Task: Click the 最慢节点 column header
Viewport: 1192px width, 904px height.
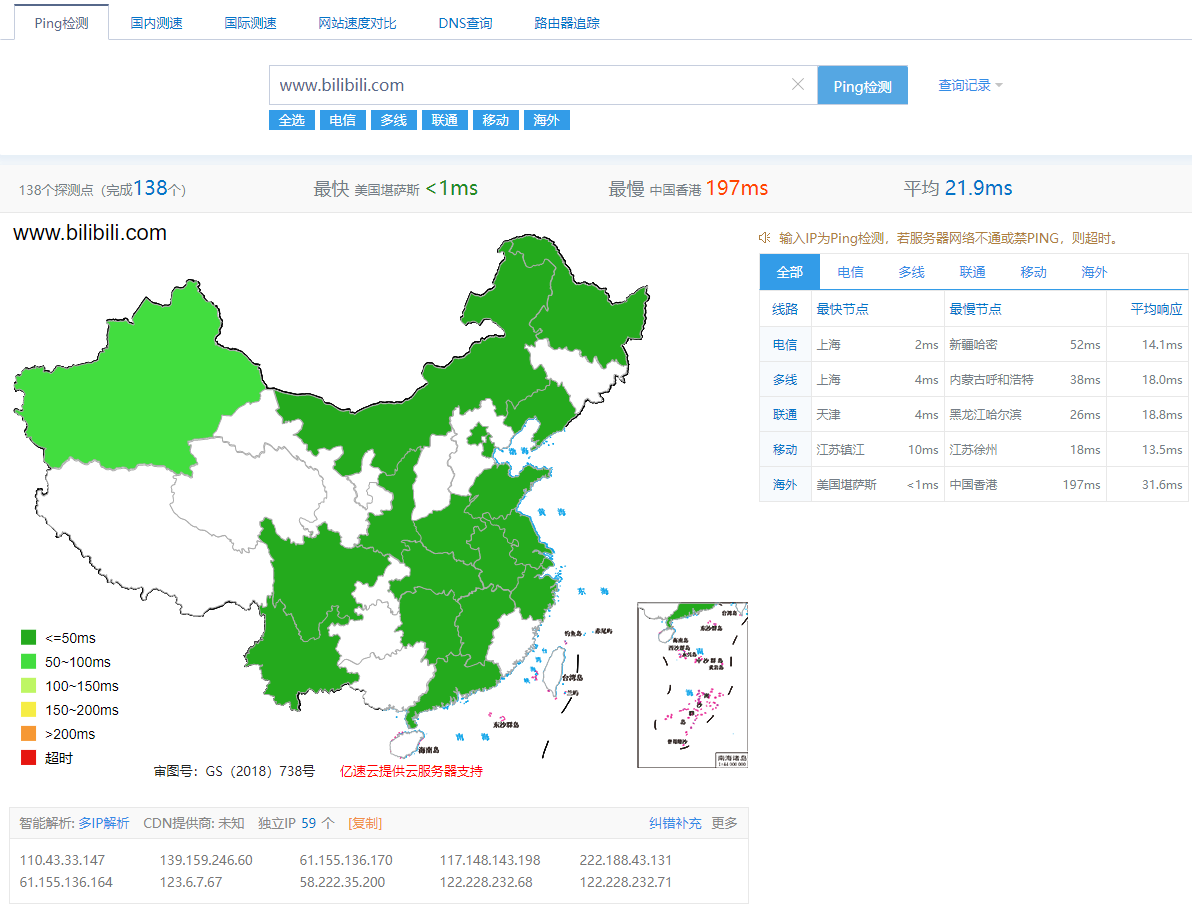Action: pyautogui.click(x=975, y=309)
